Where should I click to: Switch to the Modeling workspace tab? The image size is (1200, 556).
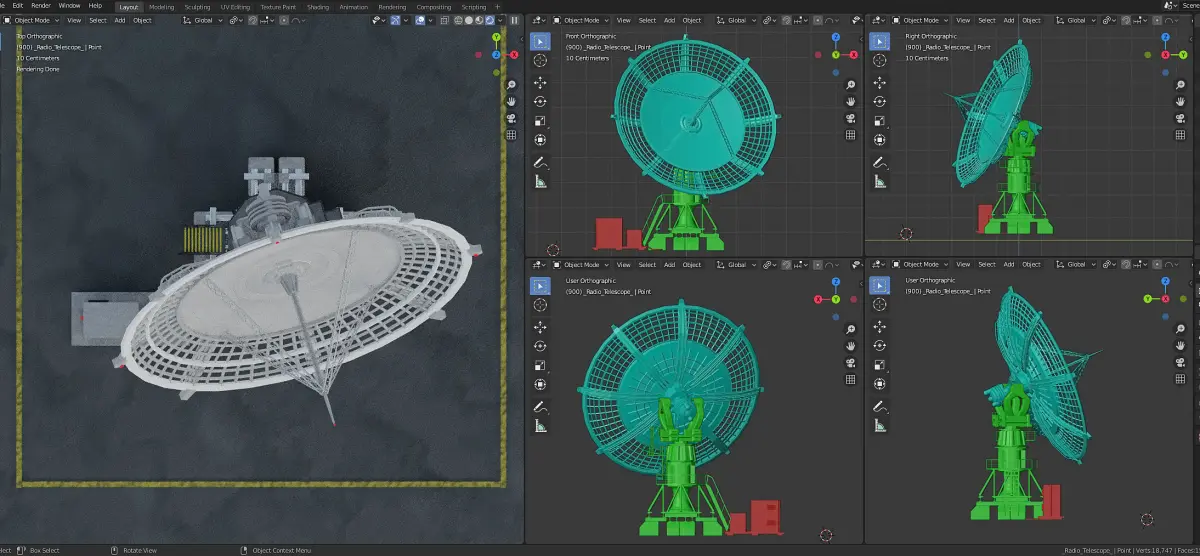point(161,6)
